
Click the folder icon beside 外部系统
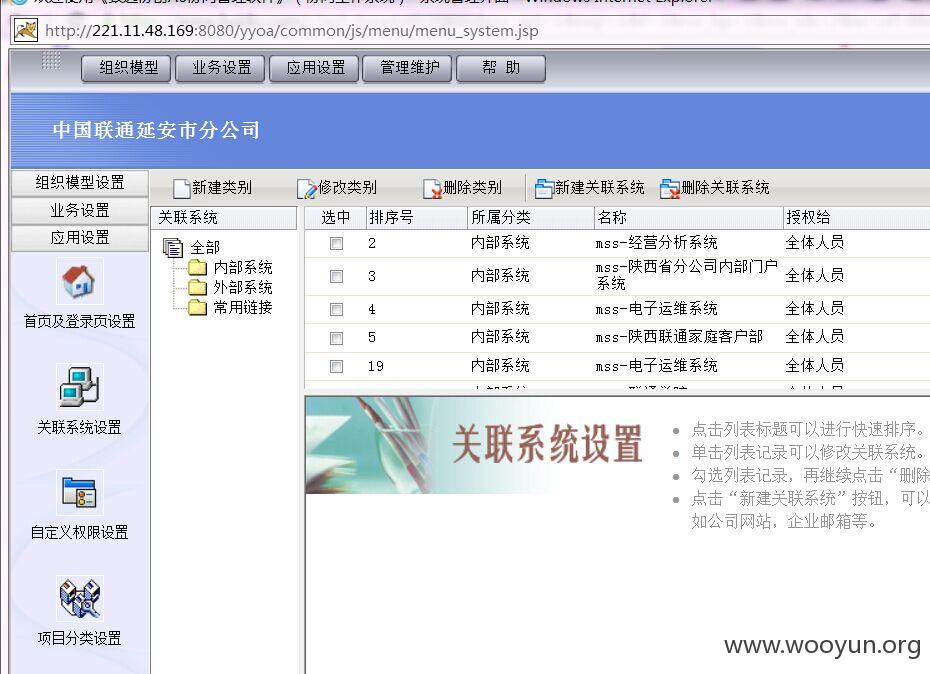pyautogui.click(x=198, y=288)
